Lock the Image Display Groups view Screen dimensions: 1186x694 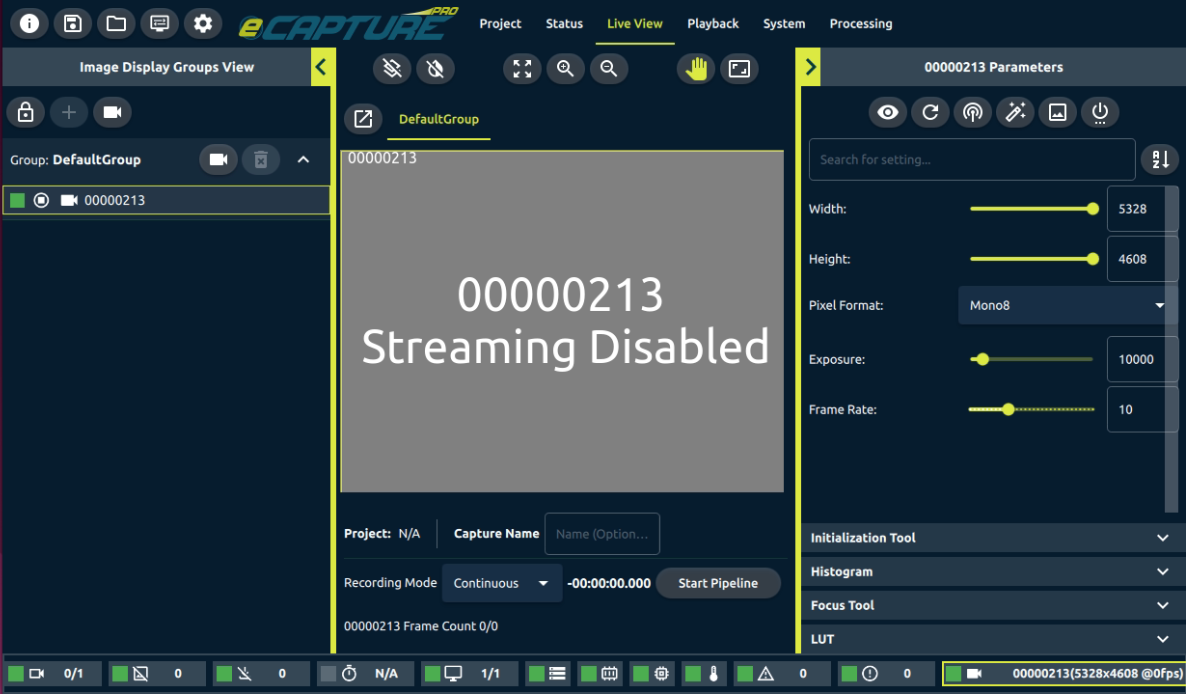coord(26,113)
